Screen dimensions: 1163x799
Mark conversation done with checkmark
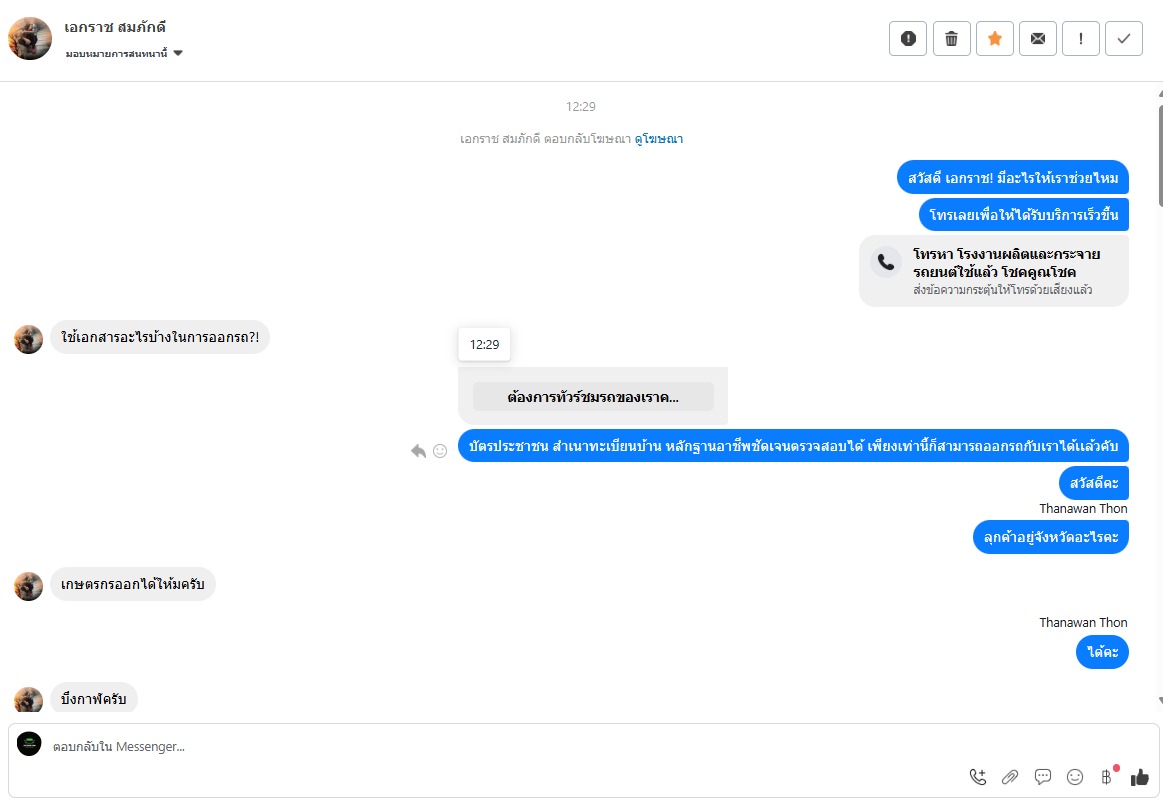click(x=1123, y=39)
